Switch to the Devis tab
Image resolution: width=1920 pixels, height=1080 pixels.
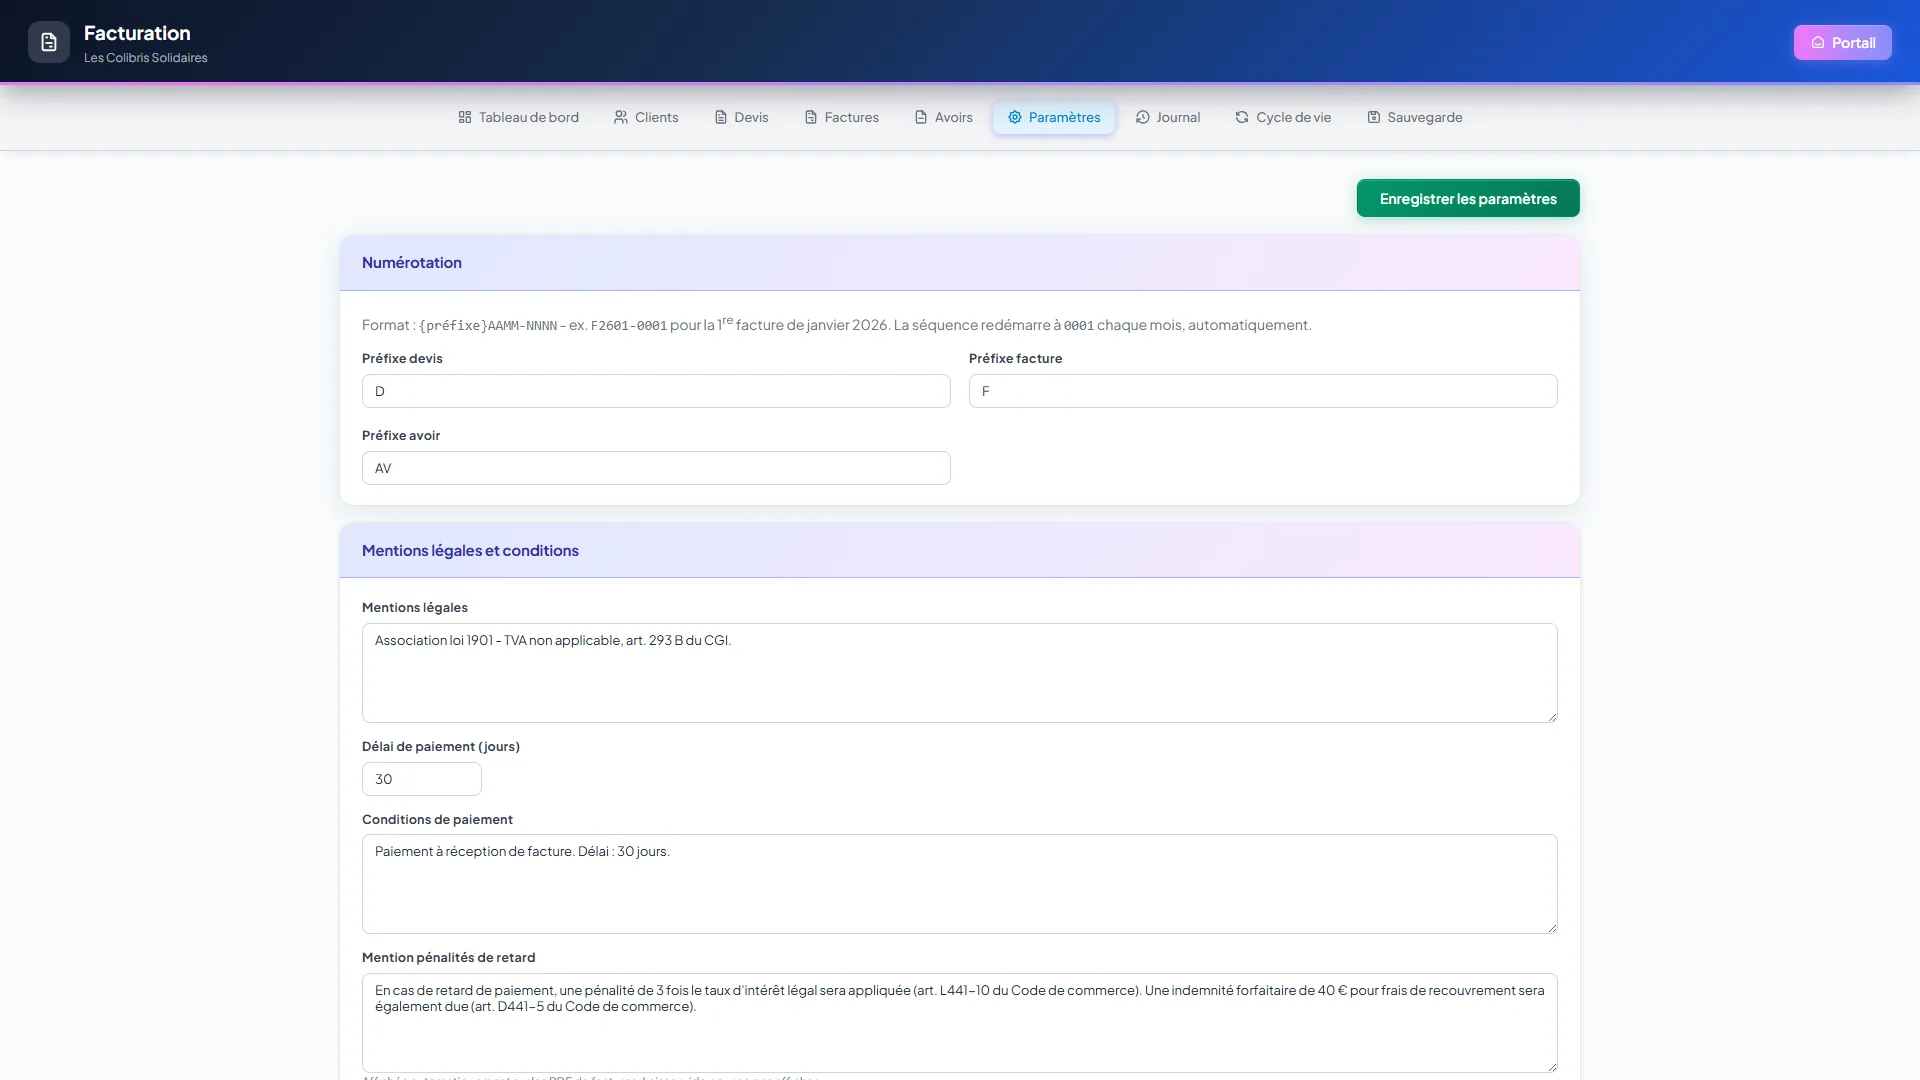click(741, 117)
